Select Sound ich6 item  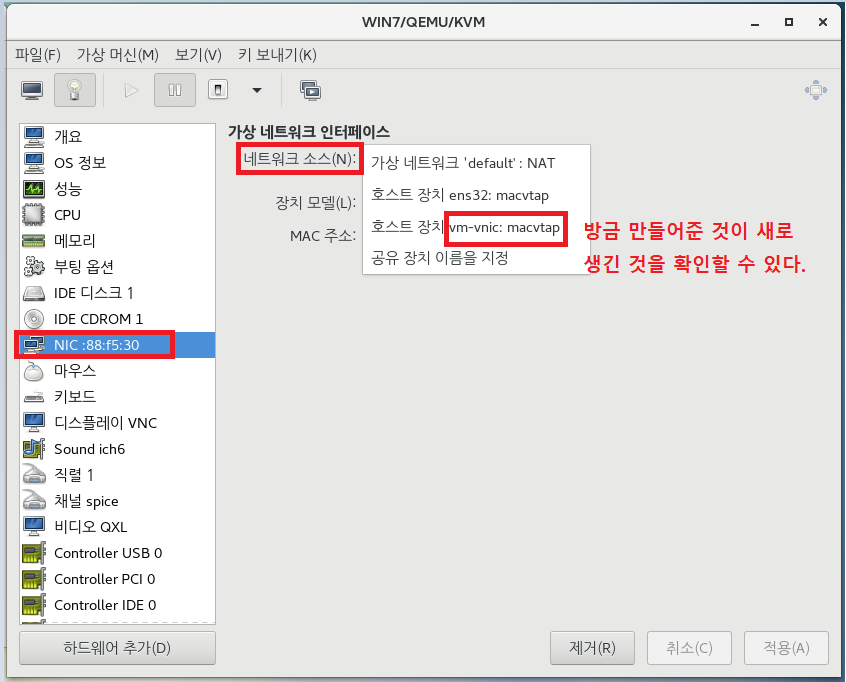coord(118,449)
